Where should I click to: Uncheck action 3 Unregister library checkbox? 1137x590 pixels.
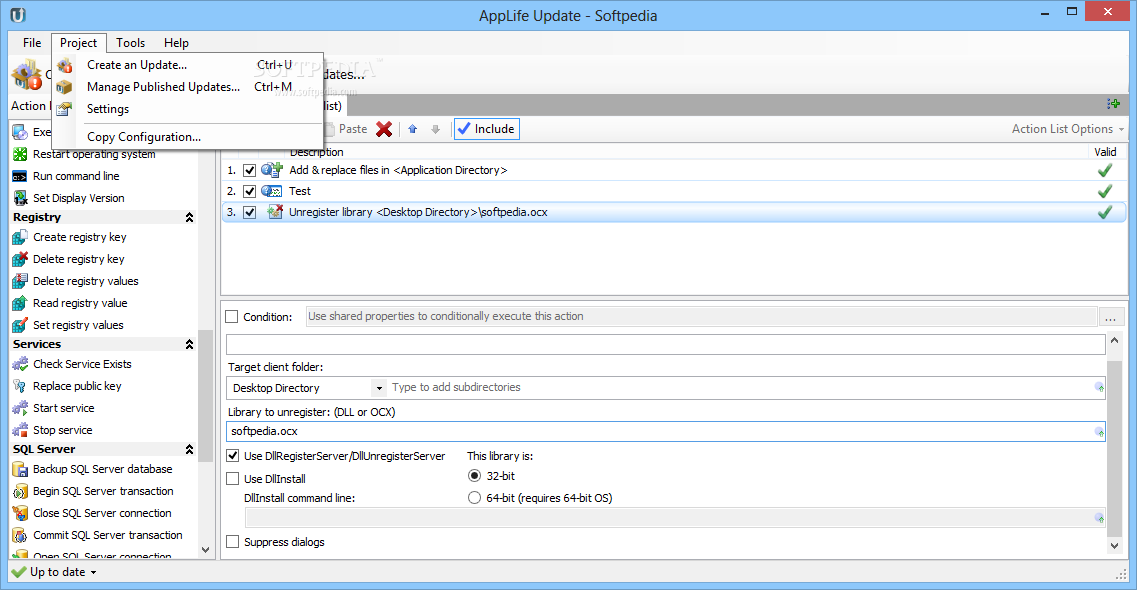(x=249, y=212)
